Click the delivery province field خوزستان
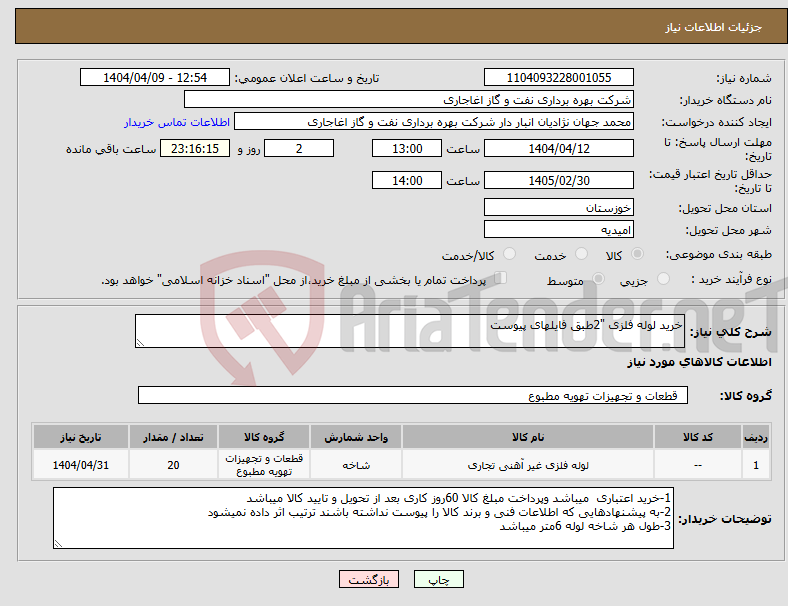 (x=559, y=207)
